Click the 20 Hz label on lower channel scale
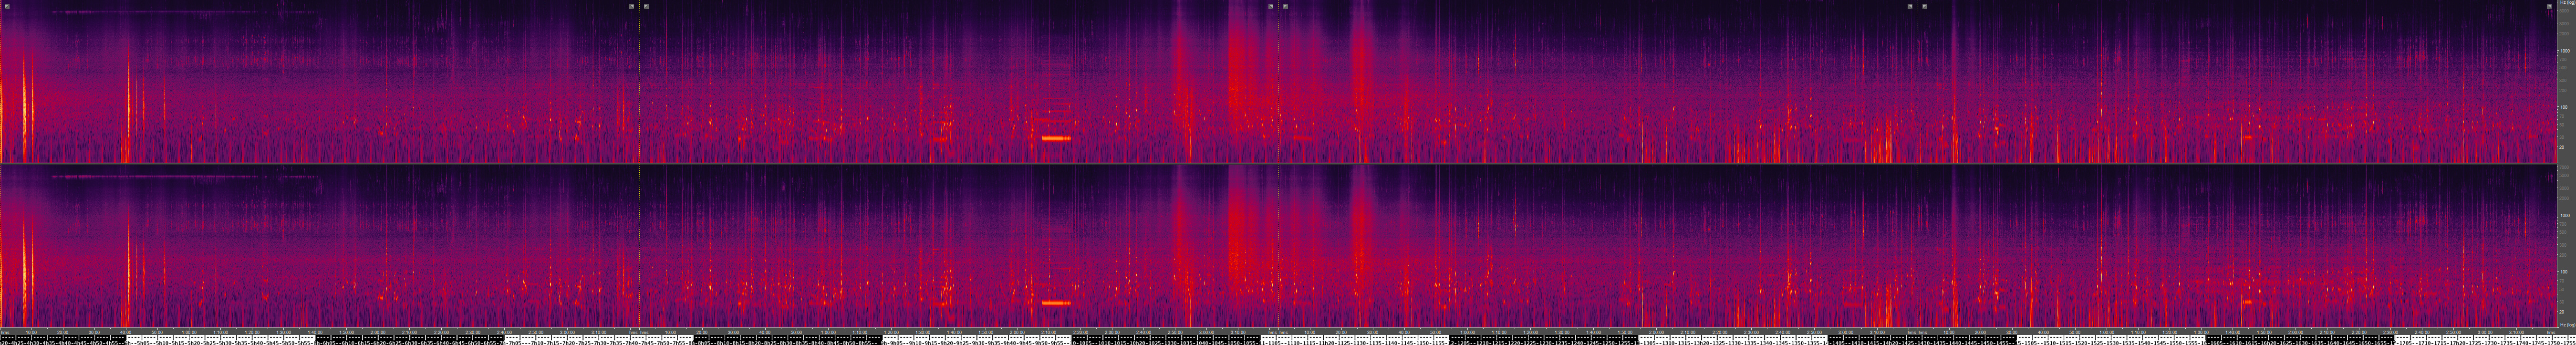This screenshot has width=2576, height=345. pos(2565,311)
